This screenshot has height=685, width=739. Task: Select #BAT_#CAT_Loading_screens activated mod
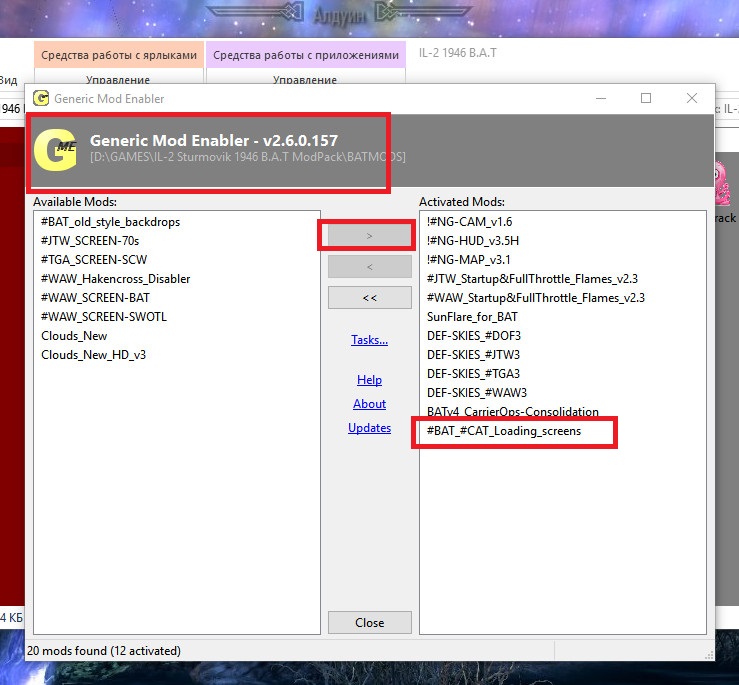click(504, 431)
